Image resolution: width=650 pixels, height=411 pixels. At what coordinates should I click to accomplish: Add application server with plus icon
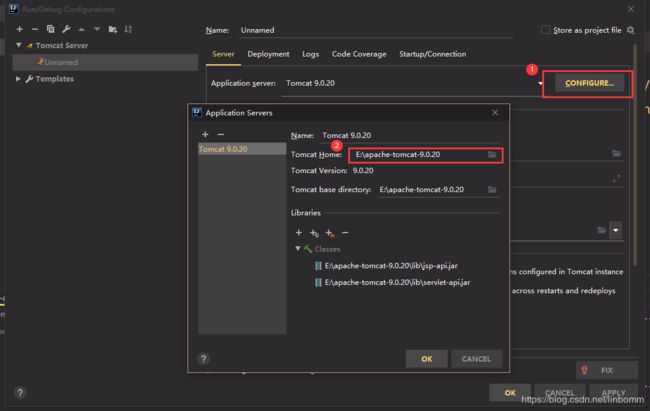tap(205, 134)
